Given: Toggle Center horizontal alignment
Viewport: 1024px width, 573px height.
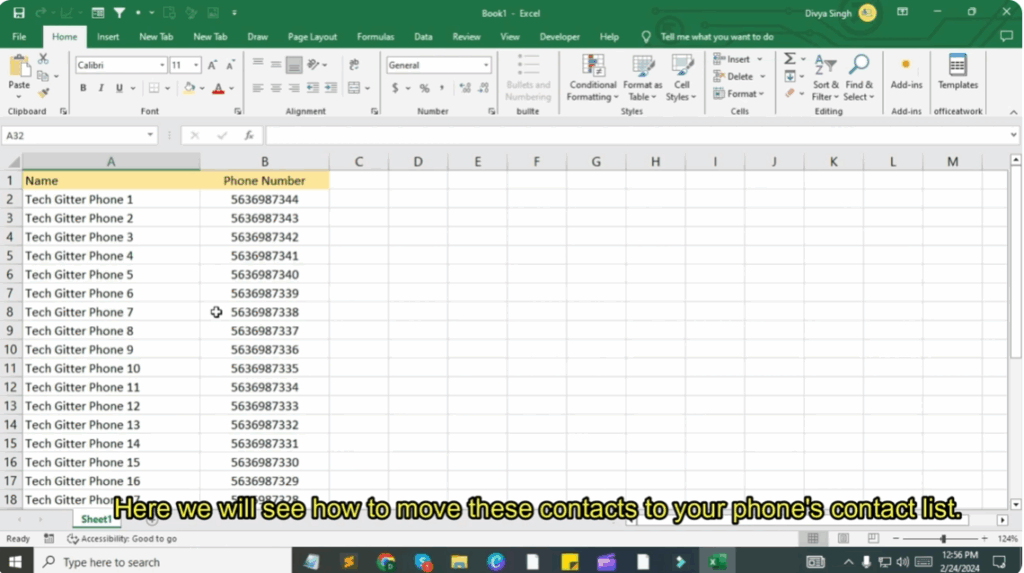Looking at the screenshot, I should pyautogui.click(x=276, y=88).
